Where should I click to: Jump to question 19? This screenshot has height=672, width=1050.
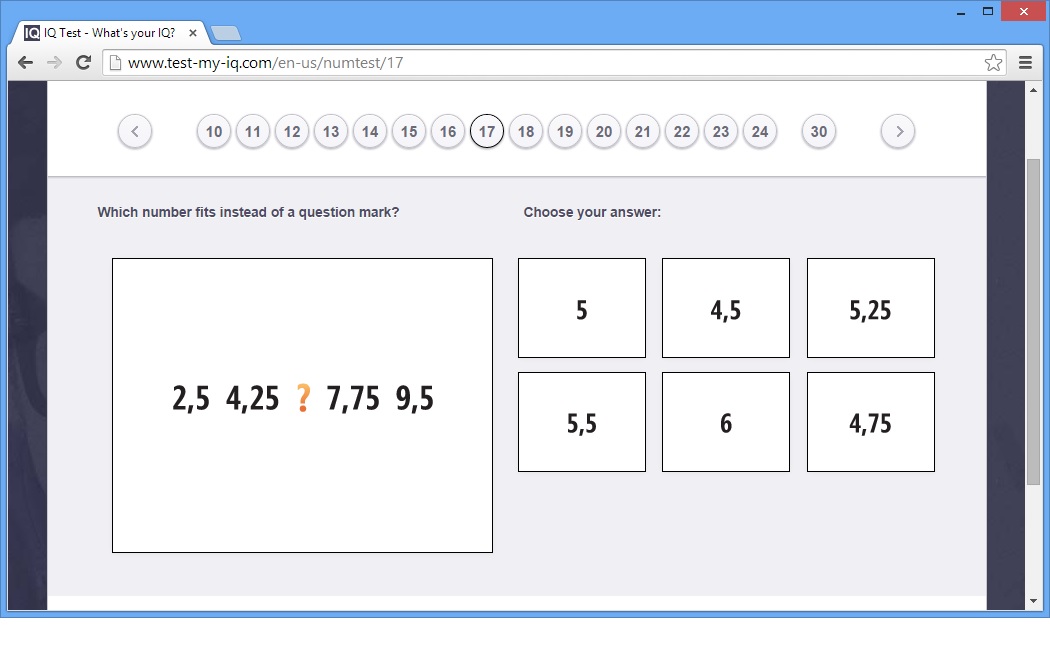(565, 131)
